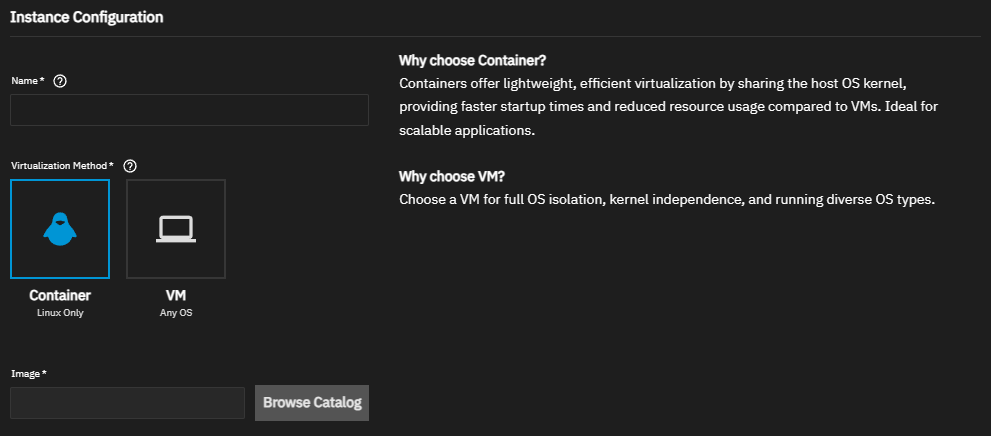Click the Virtualization Method label

61,166
